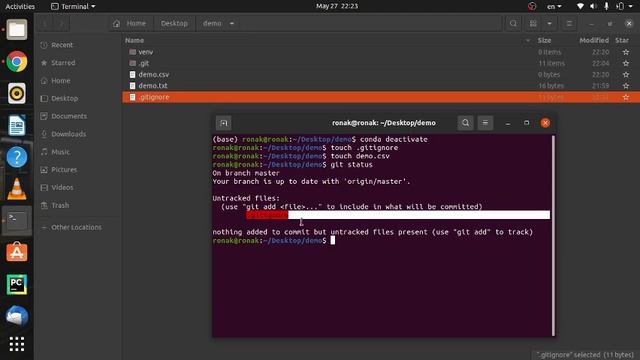Select Home in Files sidebar
Screen dimensions: 640x360
tap(78, 81)
